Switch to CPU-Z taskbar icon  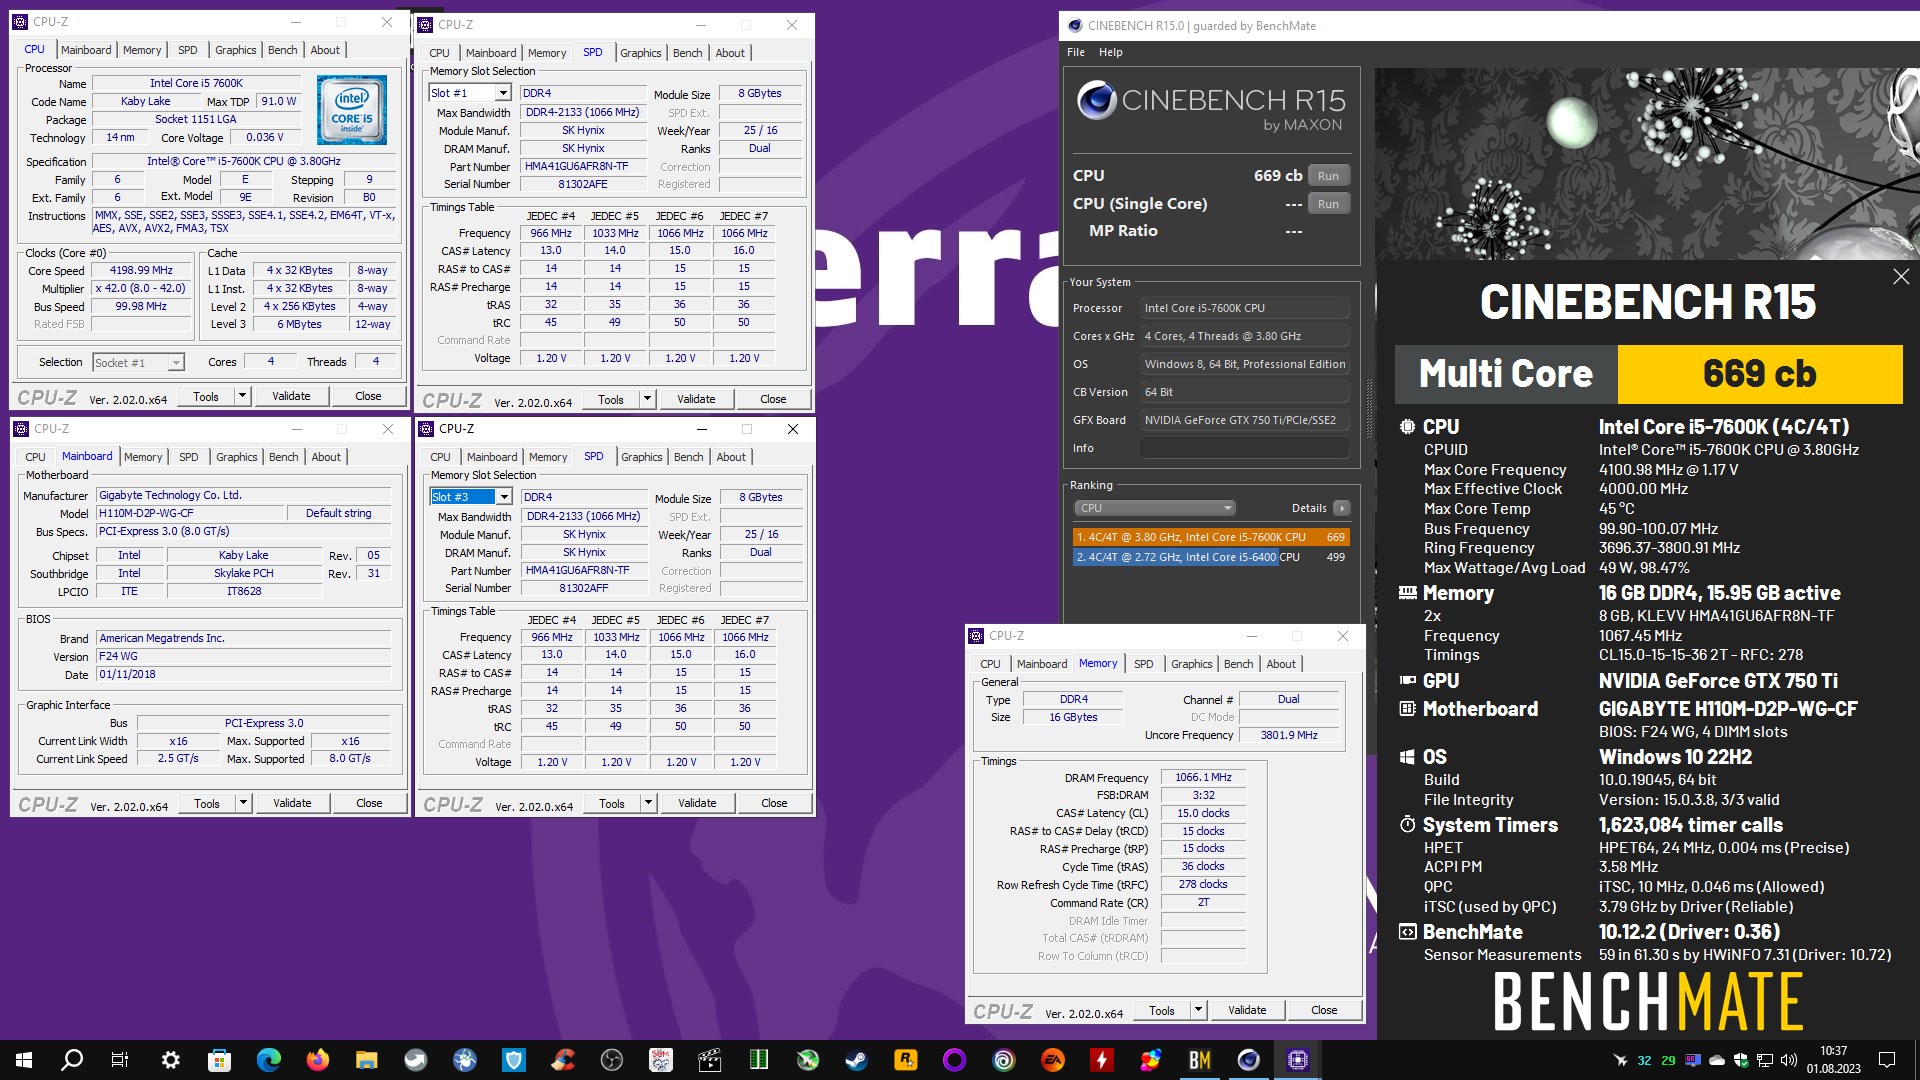click(x=1298, y=1060)
